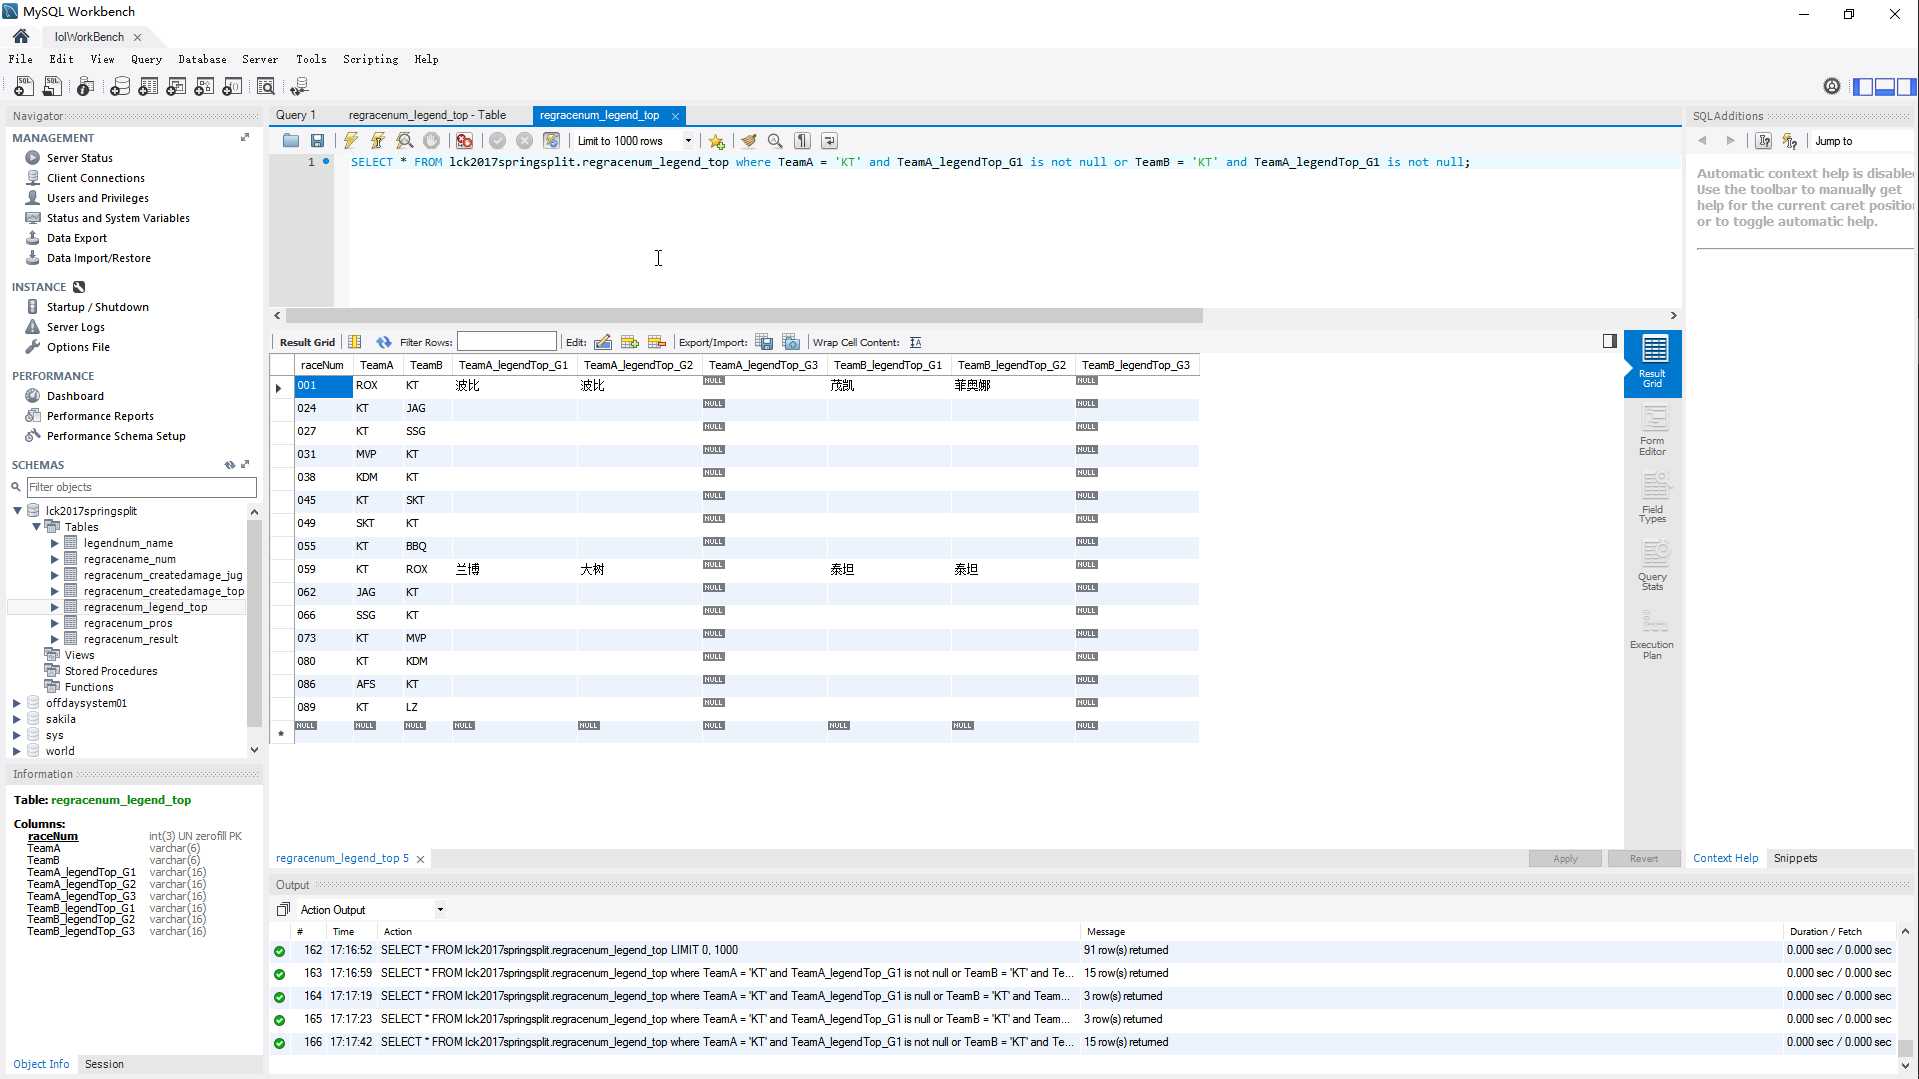Save query to snippets star icon
The image size is (1919, 1079).
[716, 141]
